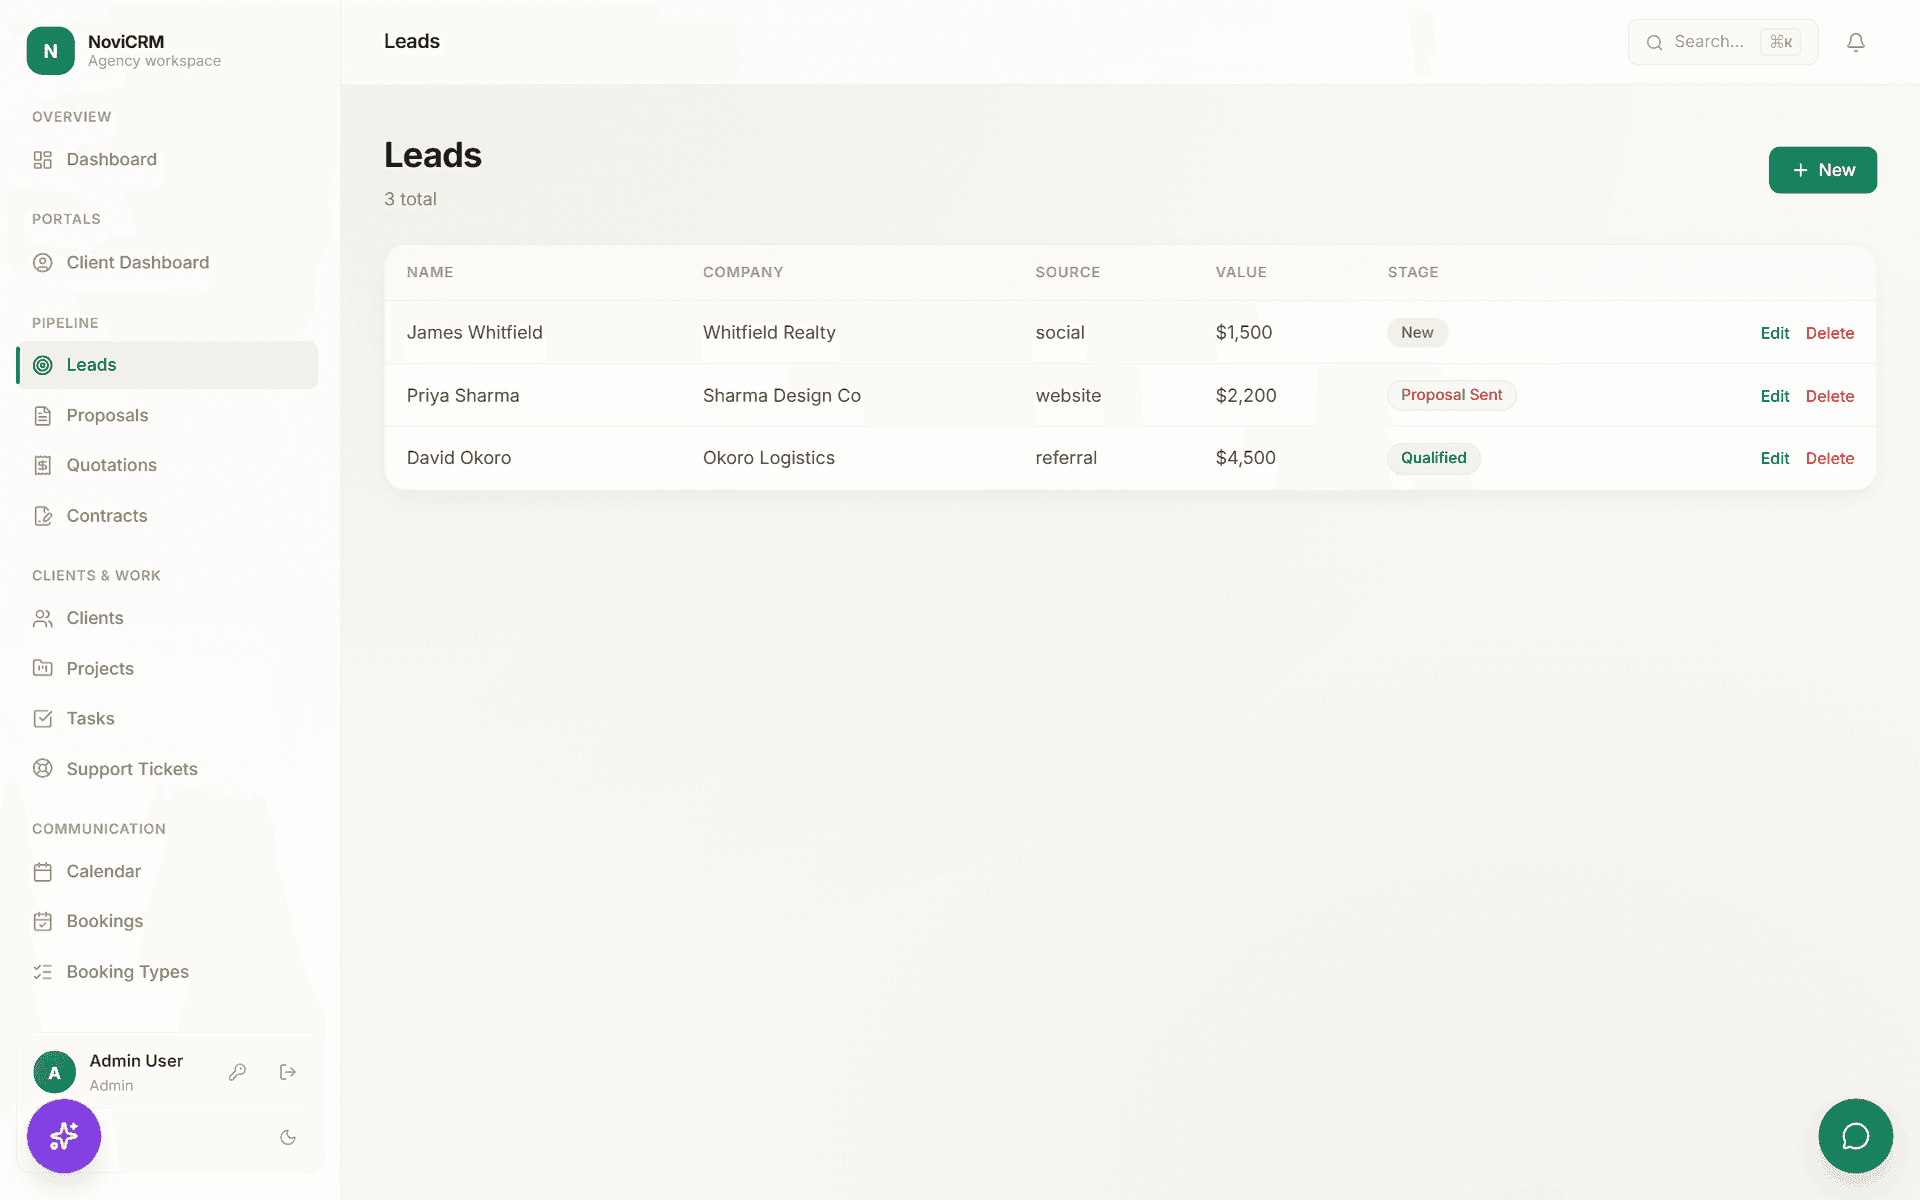The image size is (1920, 1200).
Task: Edit the James Whitfield lead
Action: pyautogui.click(x=1775, y=333)
